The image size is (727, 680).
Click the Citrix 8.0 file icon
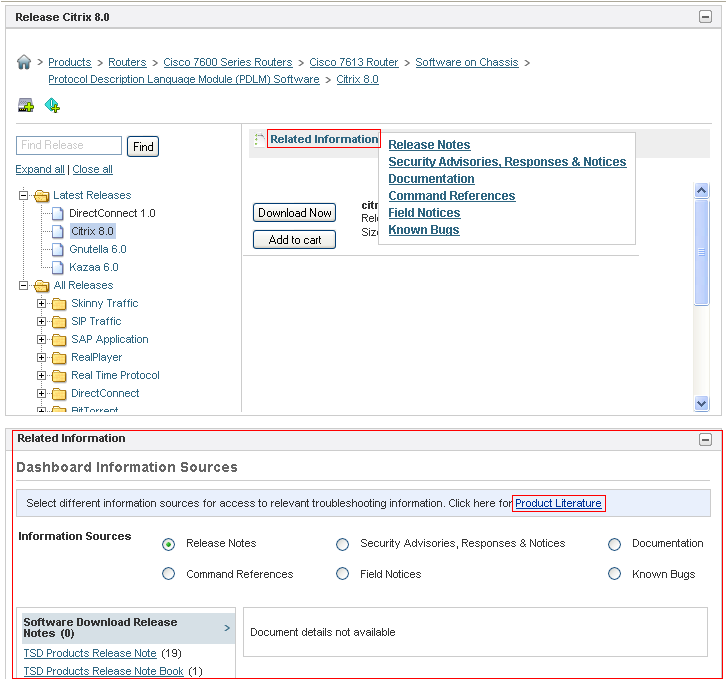click(57, 231)
